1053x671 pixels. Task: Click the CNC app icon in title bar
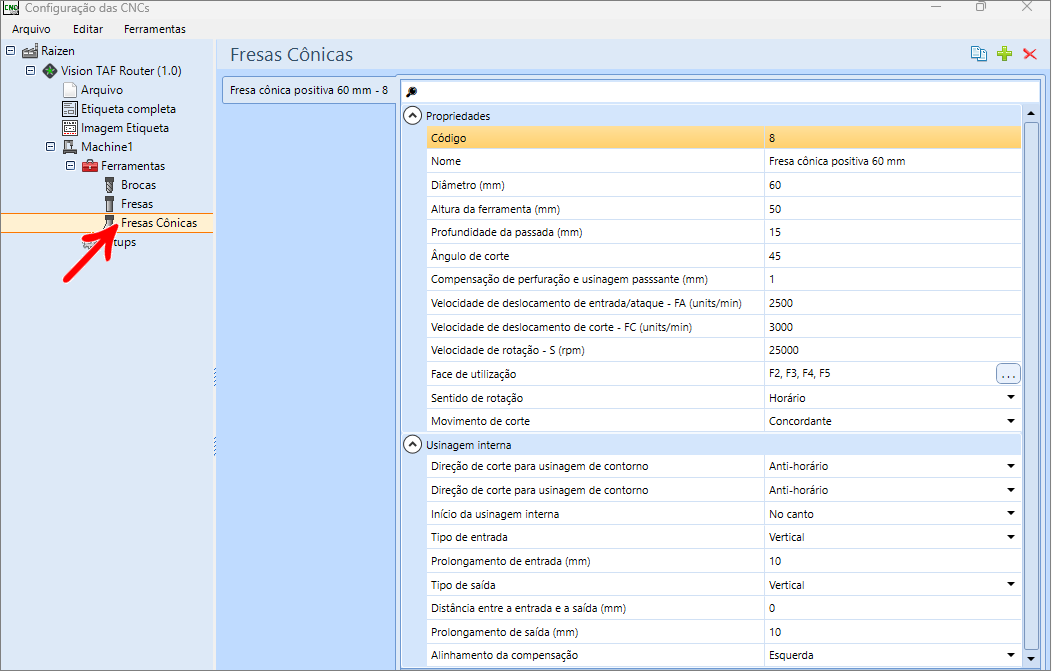[x=11, y=8]
